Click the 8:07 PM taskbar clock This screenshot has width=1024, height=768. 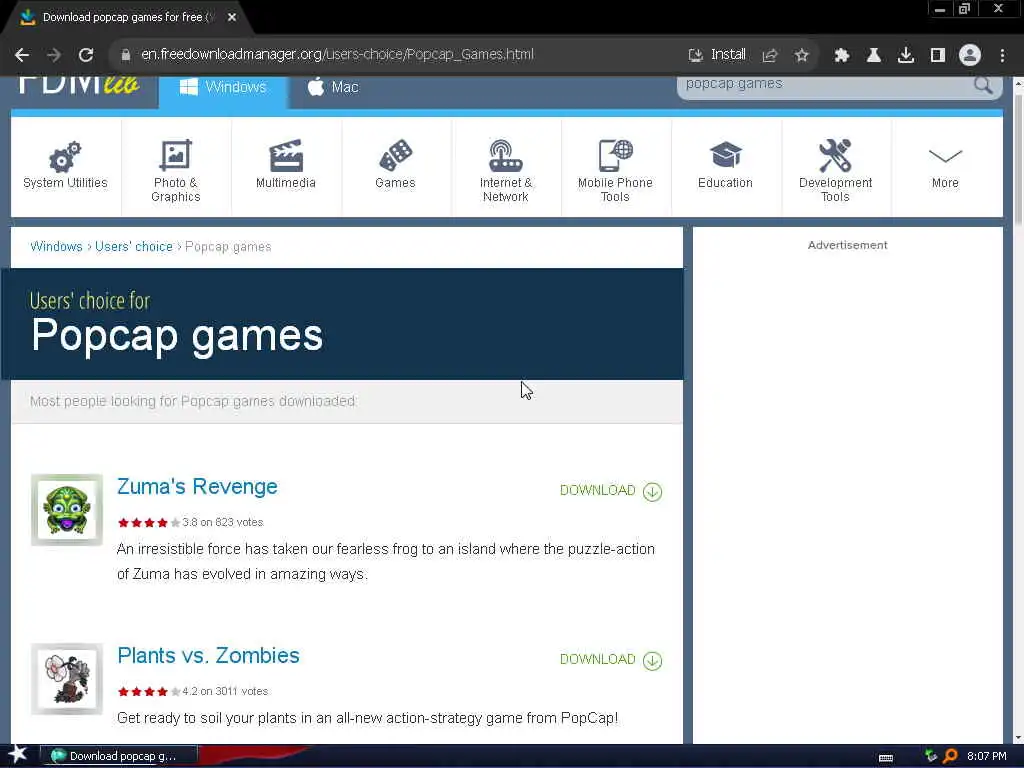click(986, 756)
